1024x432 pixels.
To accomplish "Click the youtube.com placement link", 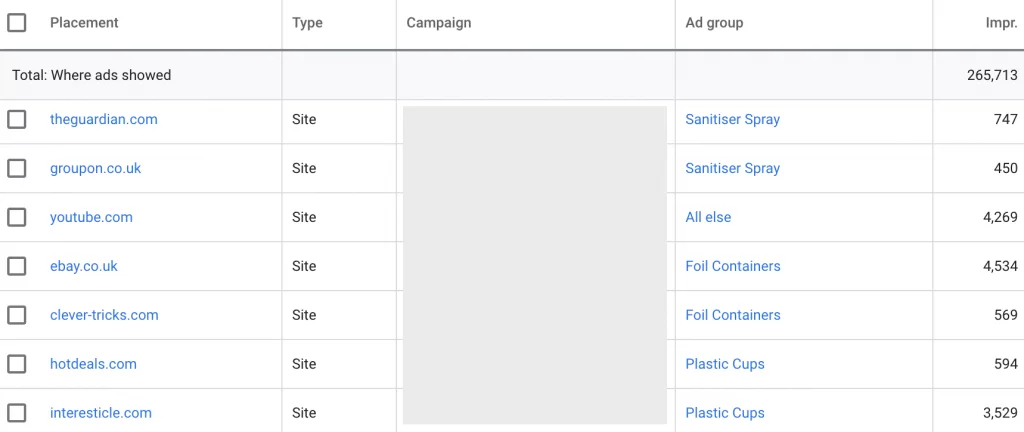I will tap(91, 217).
